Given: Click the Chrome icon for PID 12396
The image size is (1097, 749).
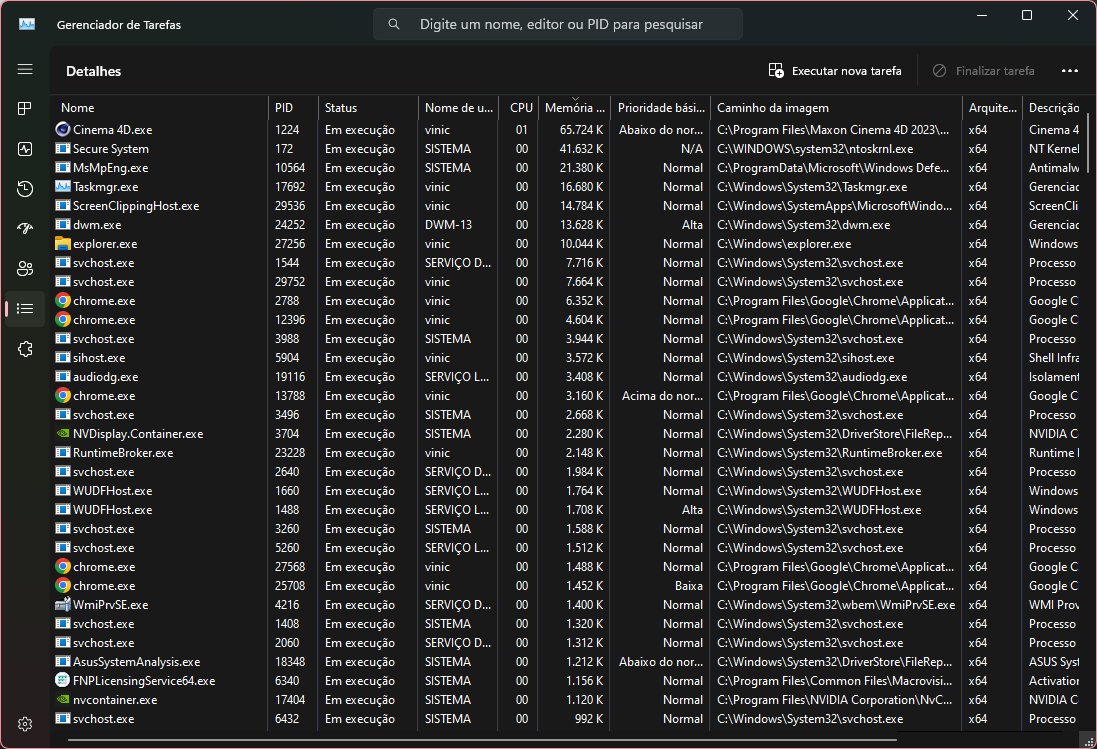Looking at the screenshot, I should point(63,320).
